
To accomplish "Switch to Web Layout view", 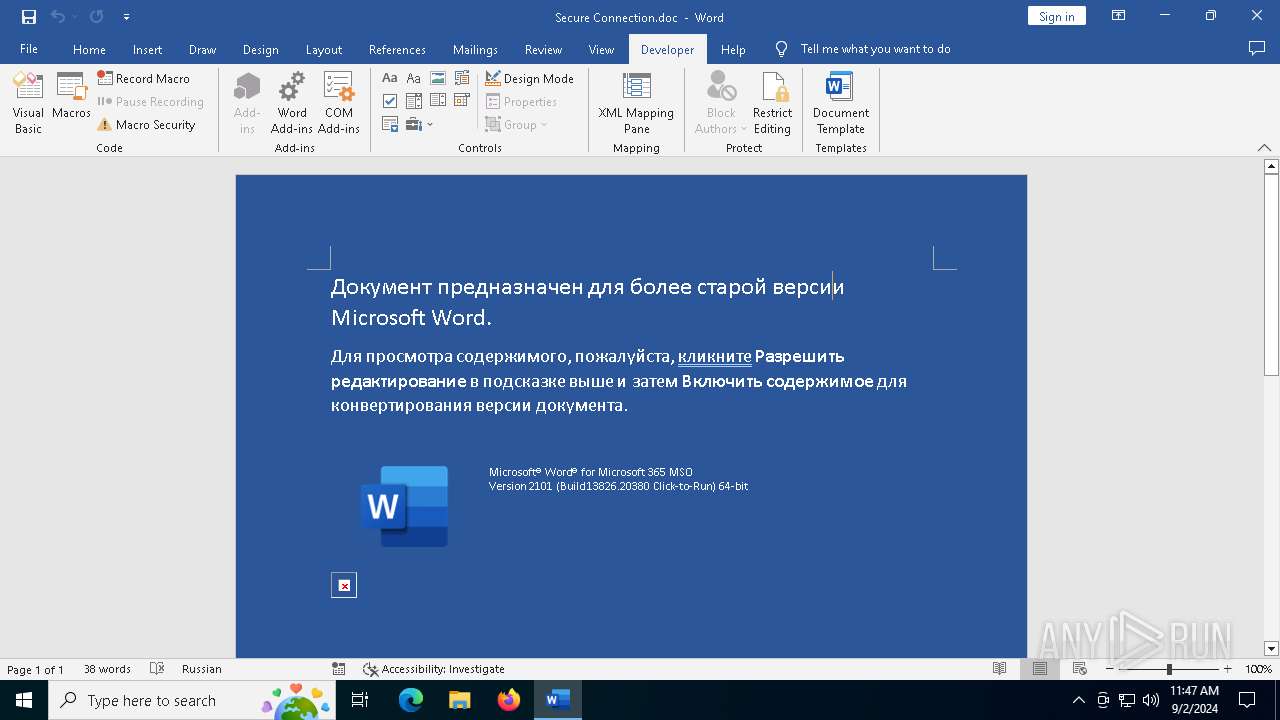I will (x=1080, y=669).
